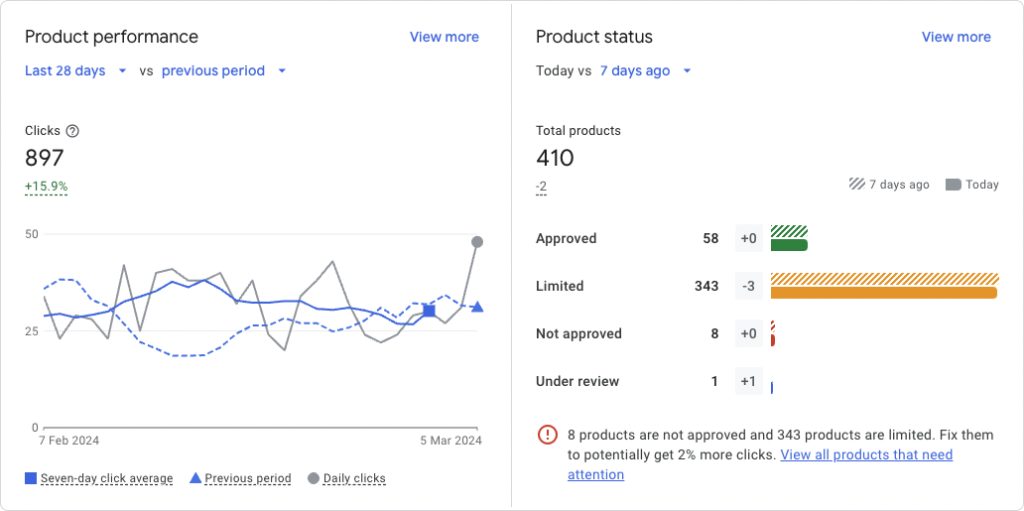Screen dimensions: 1024x511
Task: Click the Clicks help question mark icon
Action: coord(72,131)
